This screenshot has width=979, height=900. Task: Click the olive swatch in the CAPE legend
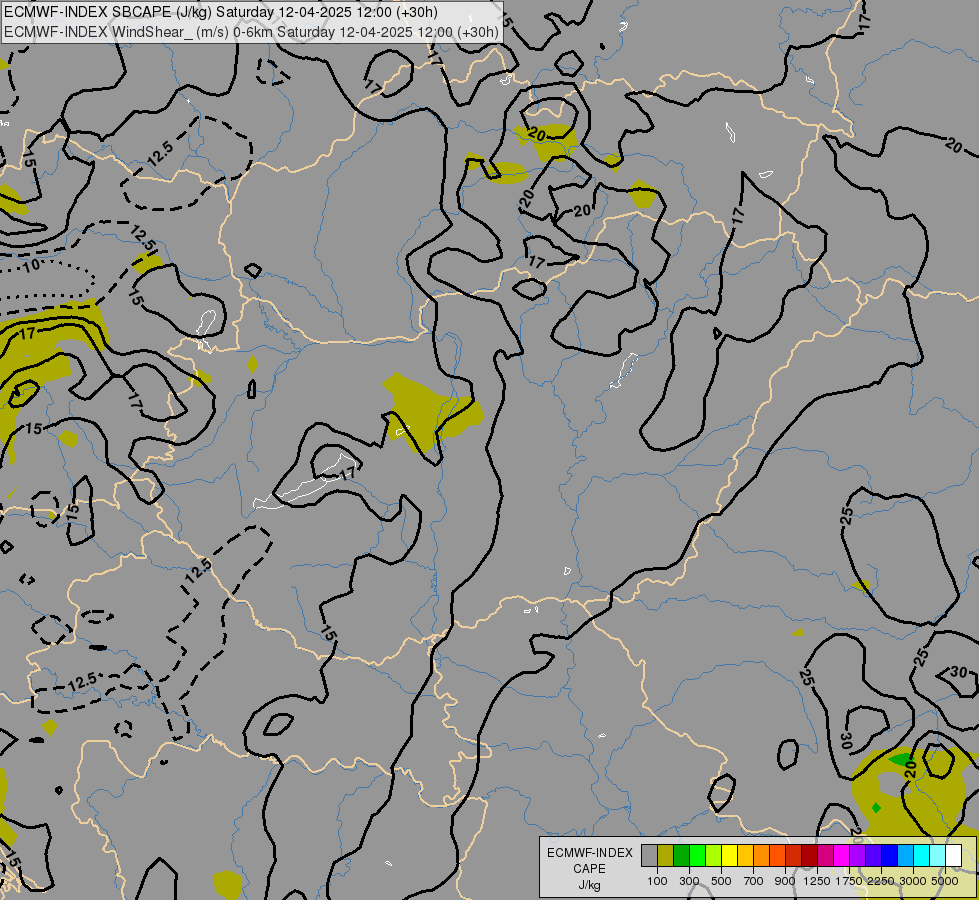[x=666, y=855]
